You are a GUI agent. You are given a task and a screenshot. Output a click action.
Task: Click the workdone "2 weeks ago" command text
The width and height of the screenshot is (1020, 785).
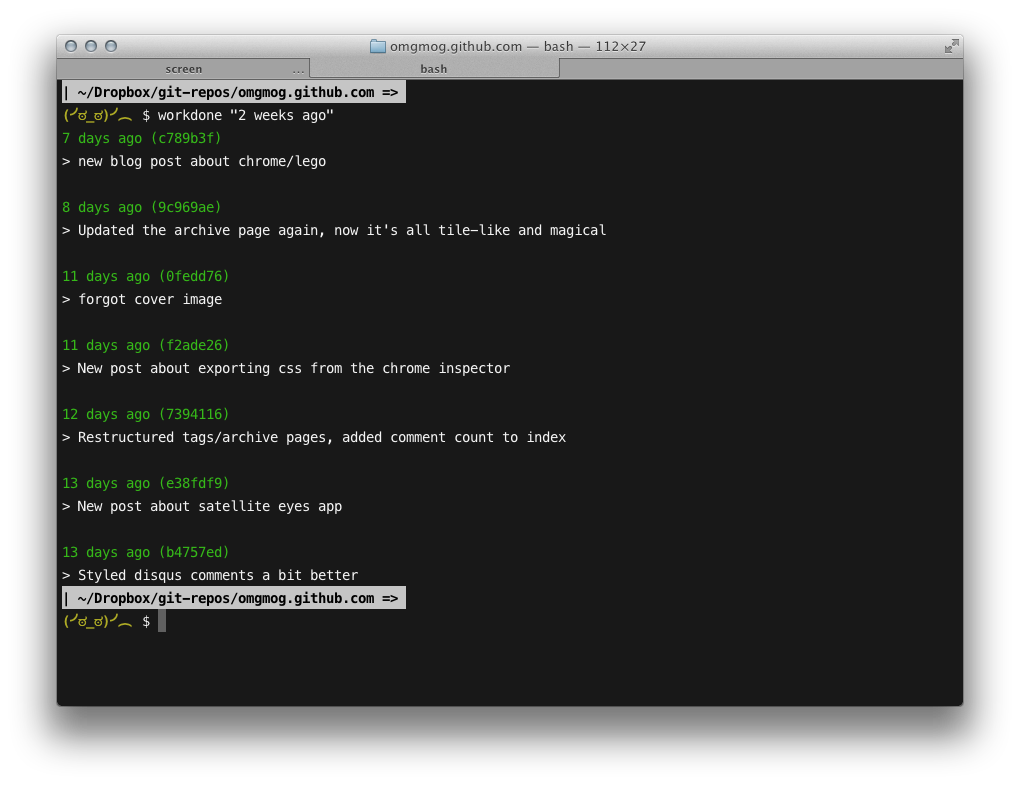(245, 115)
